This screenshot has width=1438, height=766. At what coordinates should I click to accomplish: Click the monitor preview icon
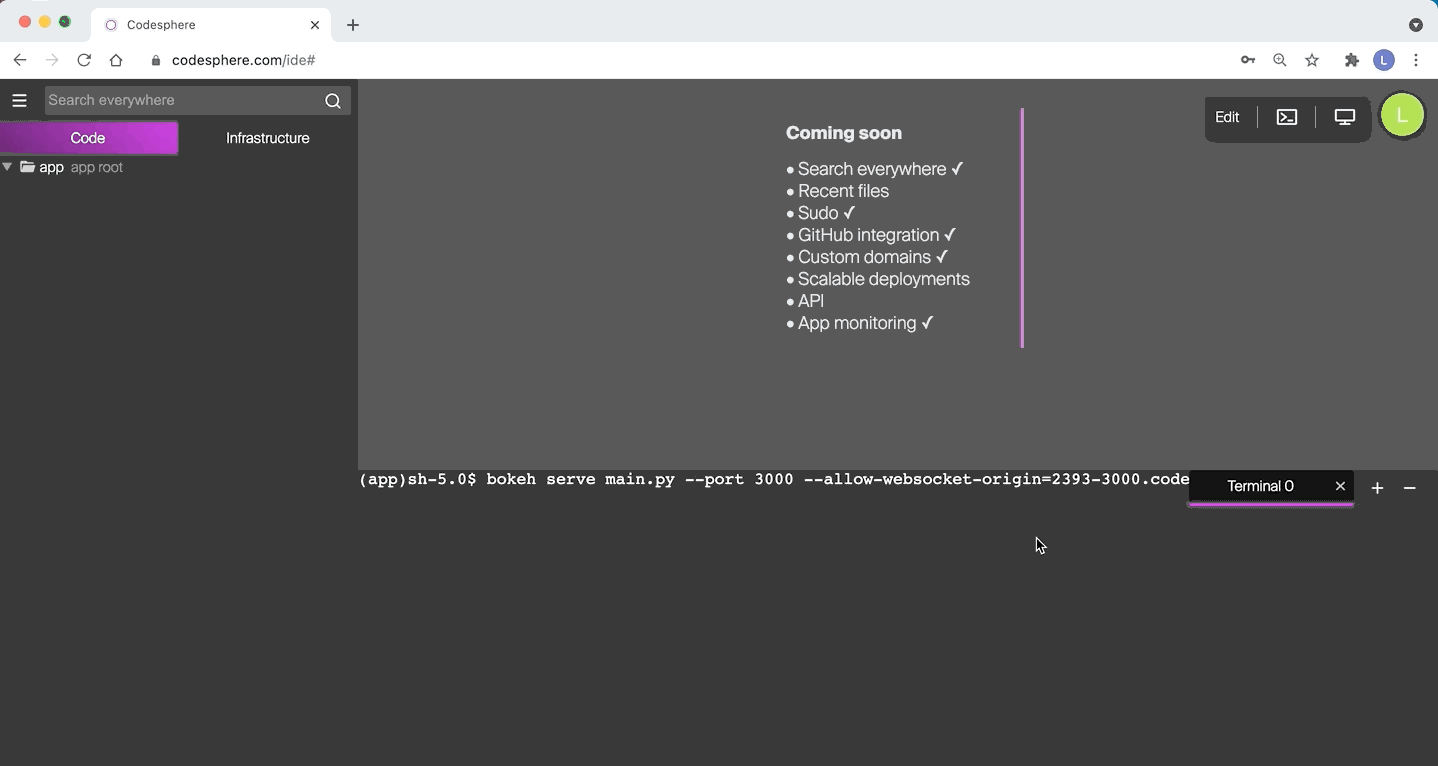click(1345, 117)
